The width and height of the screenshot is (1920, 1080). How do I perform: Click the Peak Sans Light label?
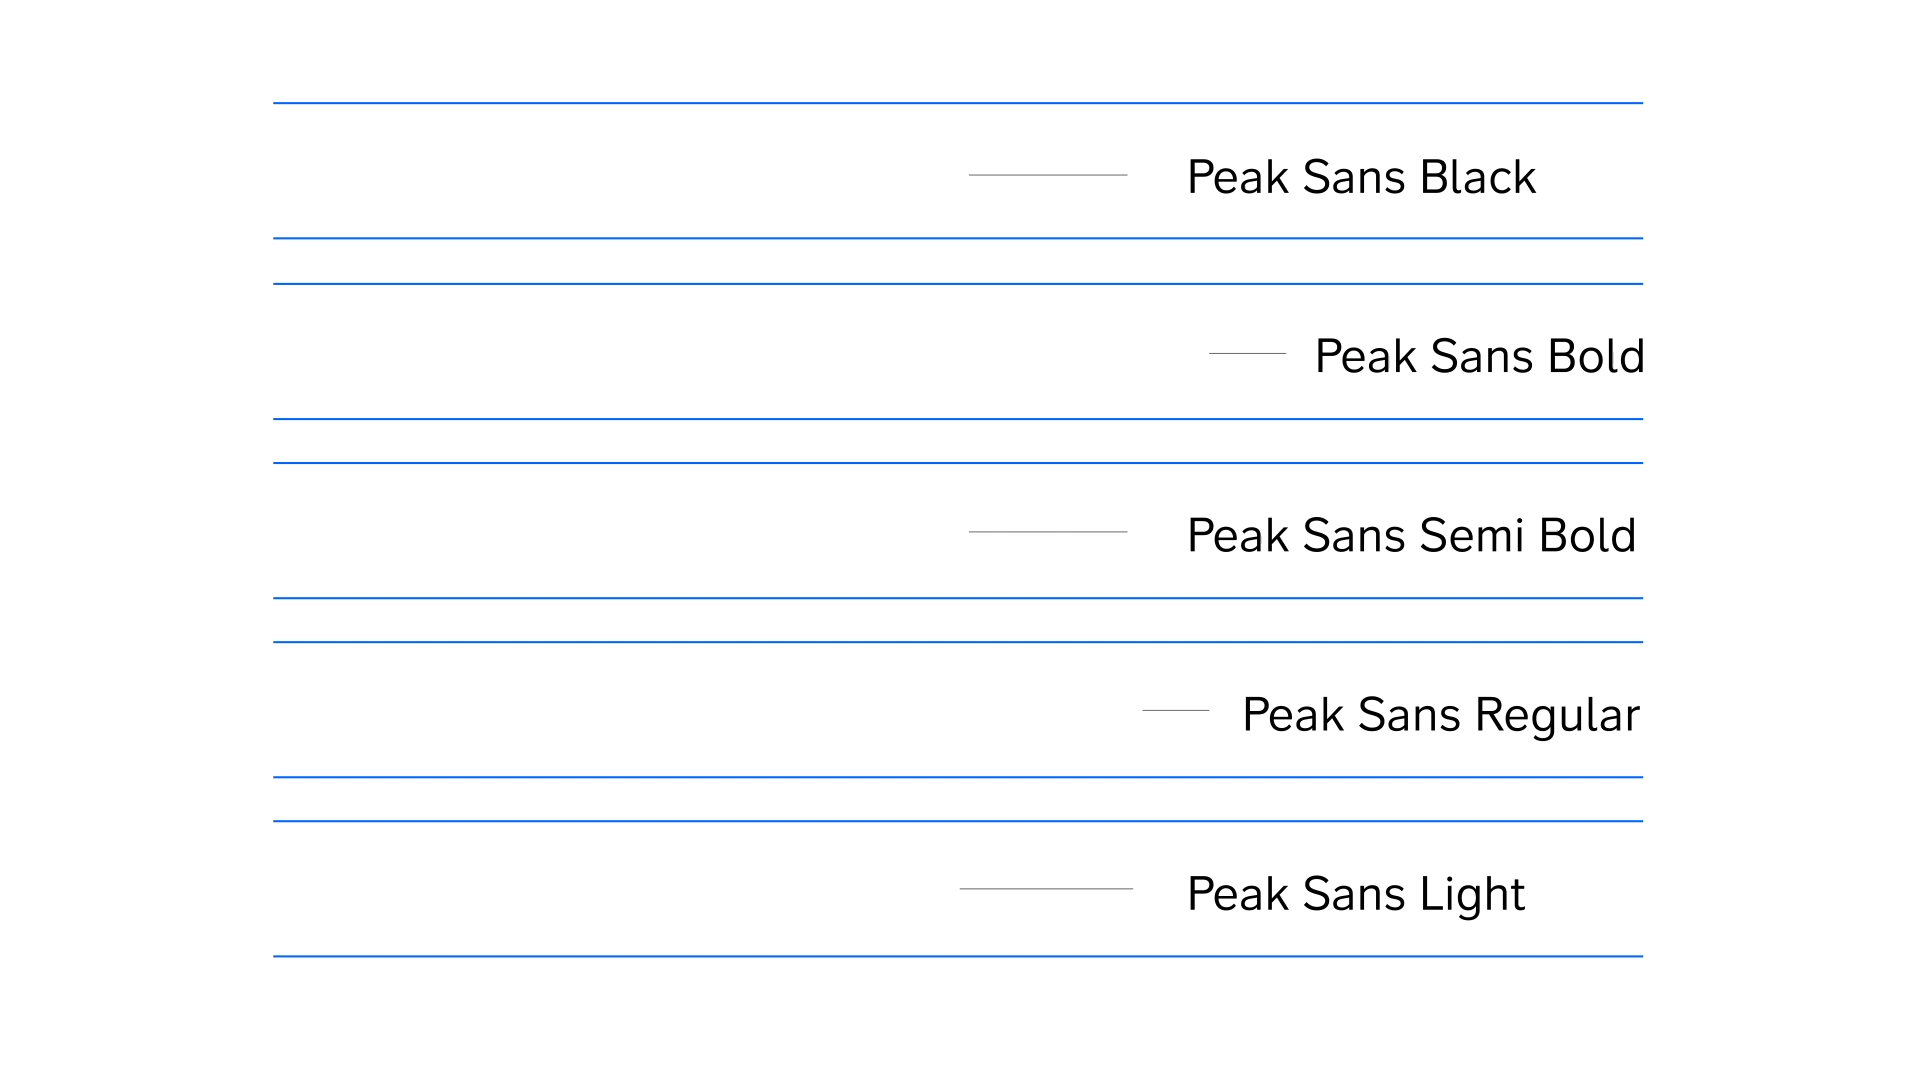click(1355, 894)
